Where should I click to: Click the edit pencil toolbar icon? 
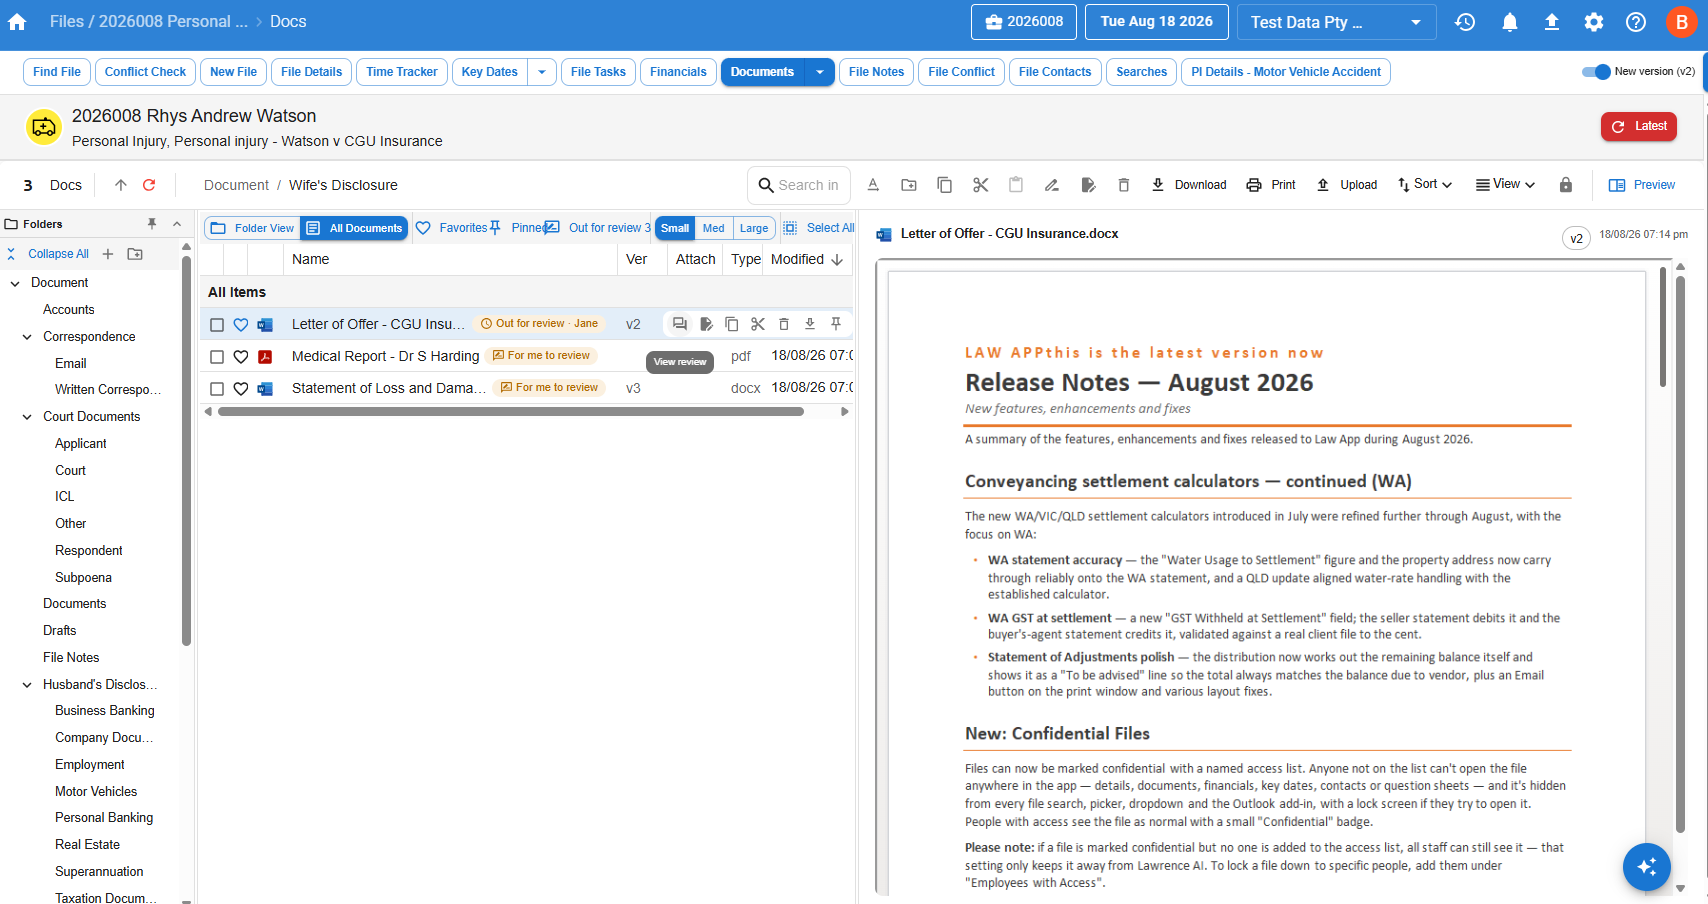coord(1052,185)
